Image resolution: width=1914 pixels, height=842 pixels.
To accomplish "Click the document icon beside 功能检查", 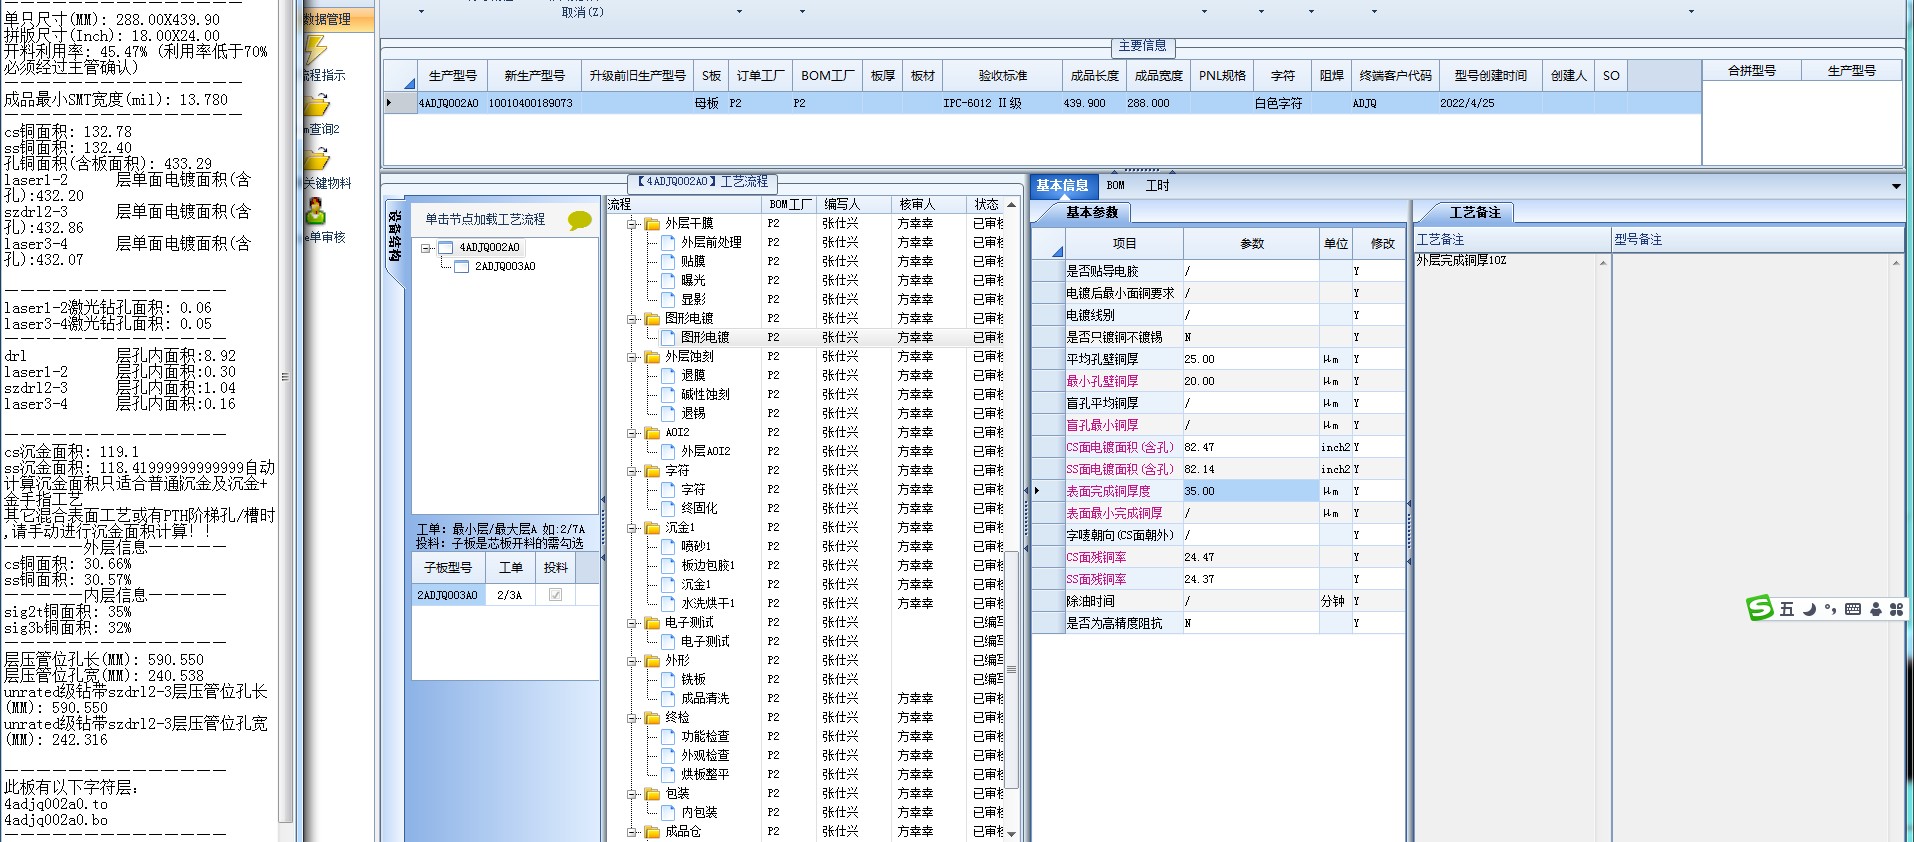I will (x=668, y=737).
